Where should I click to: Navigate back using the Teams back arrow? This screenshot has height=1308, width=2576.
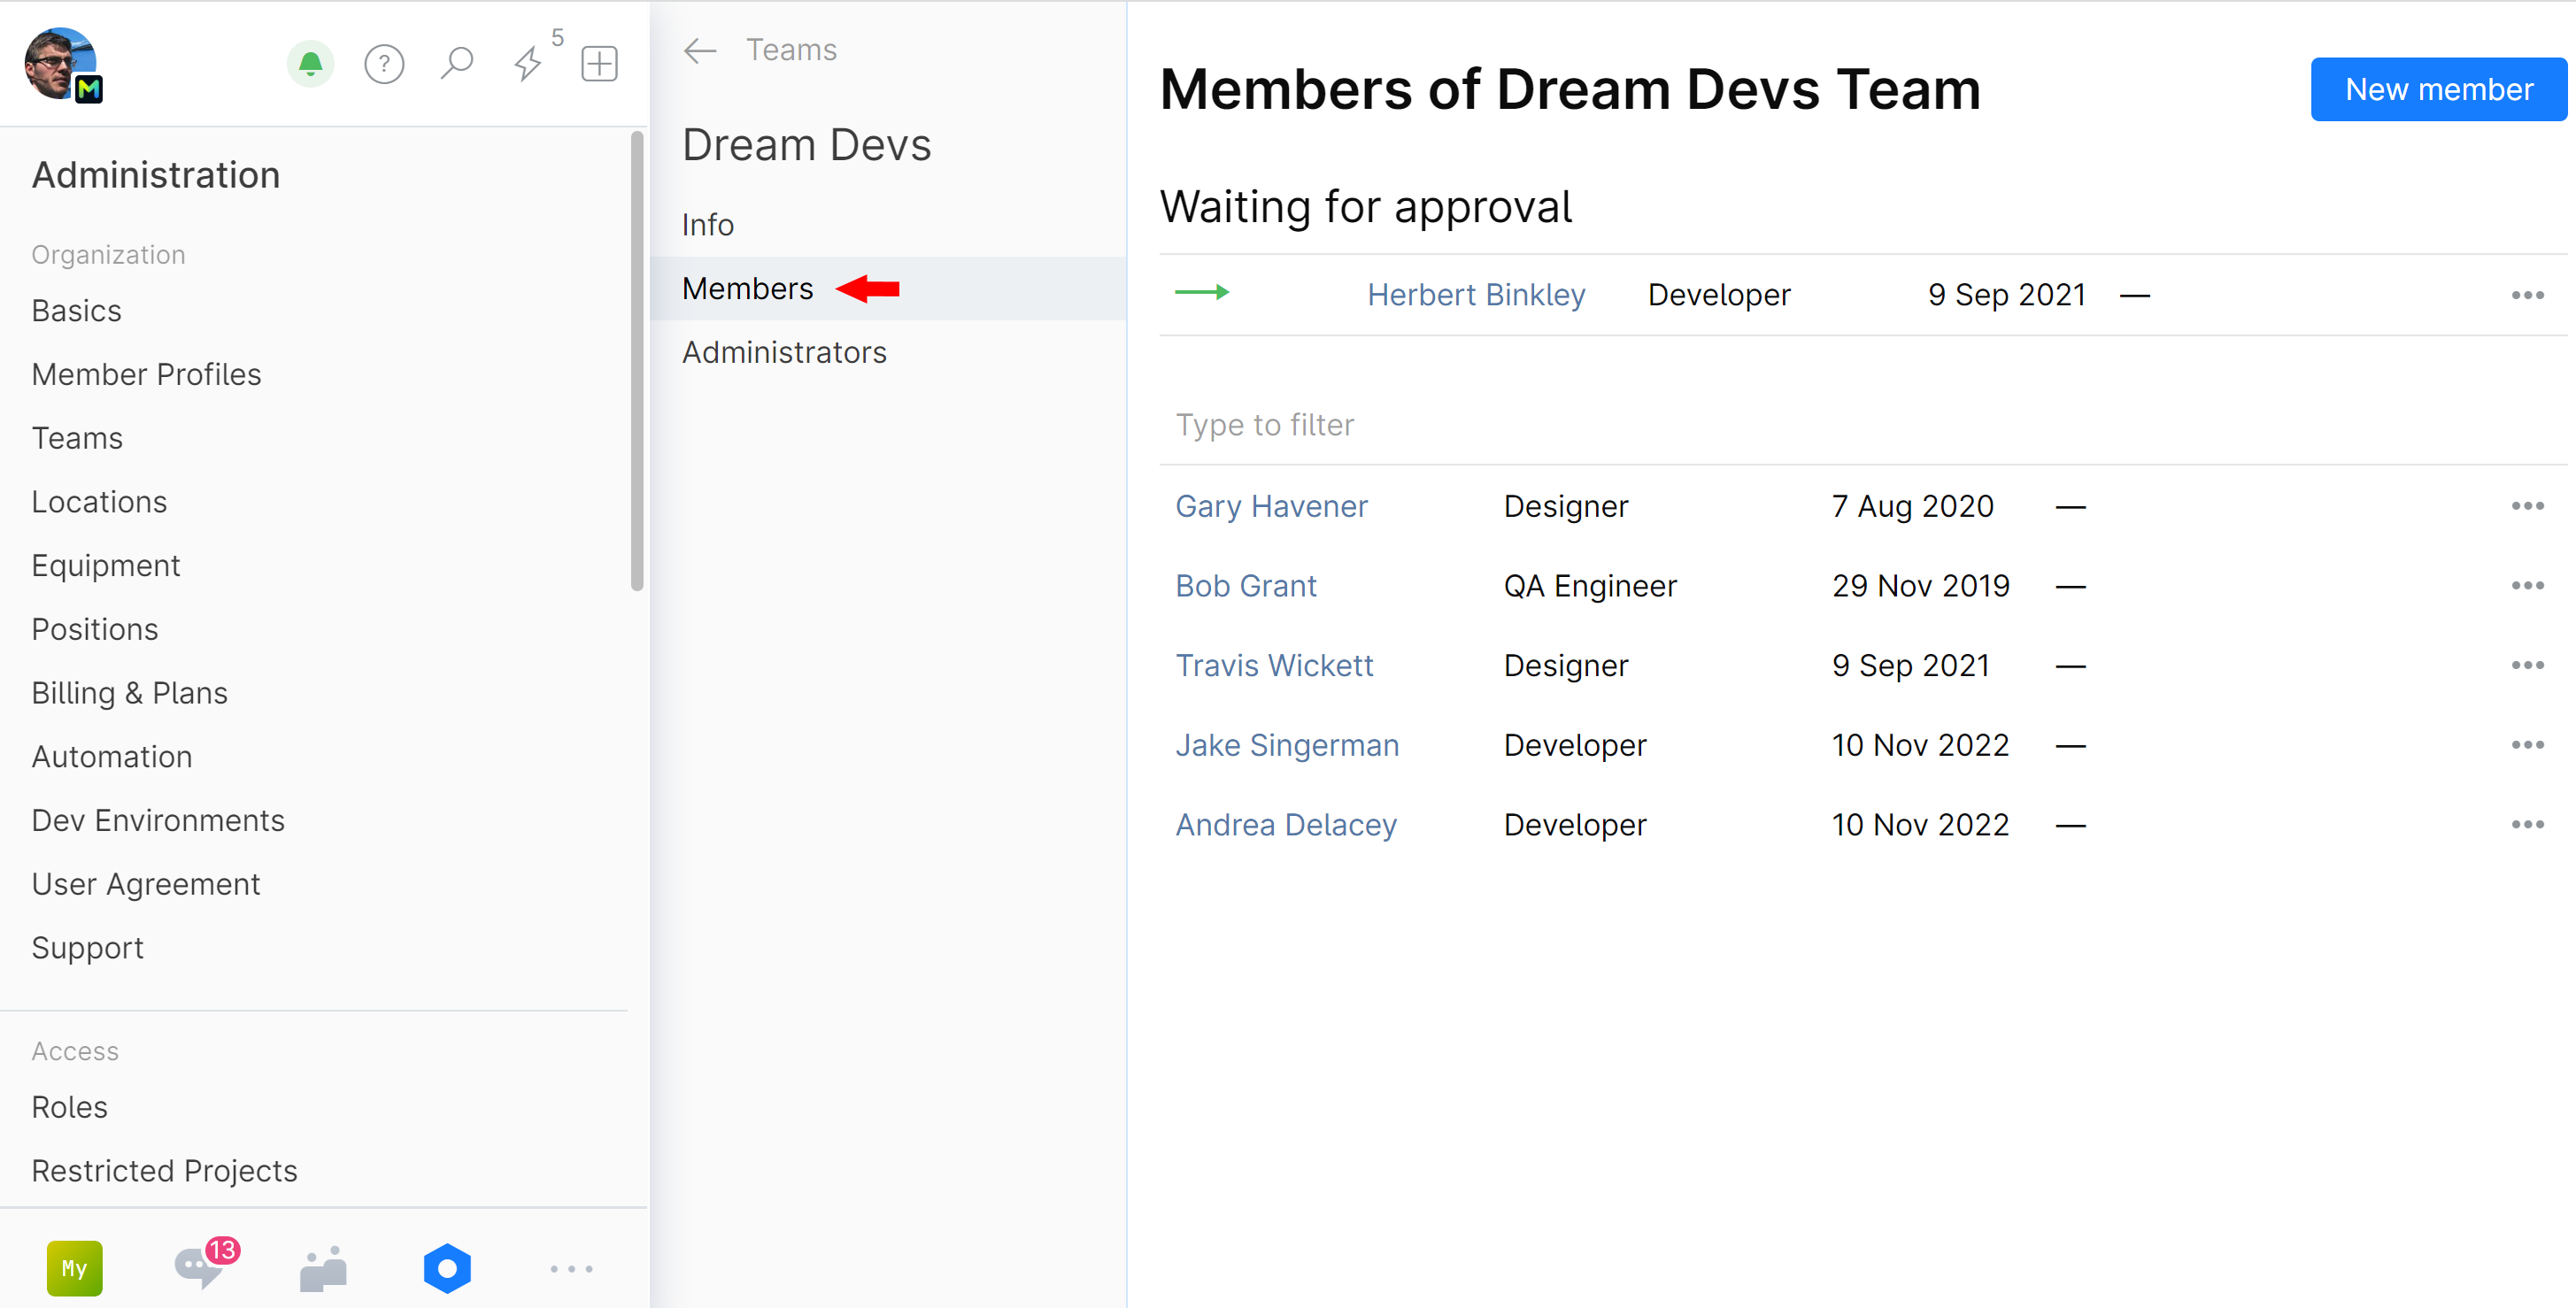[x=699, y=50]
